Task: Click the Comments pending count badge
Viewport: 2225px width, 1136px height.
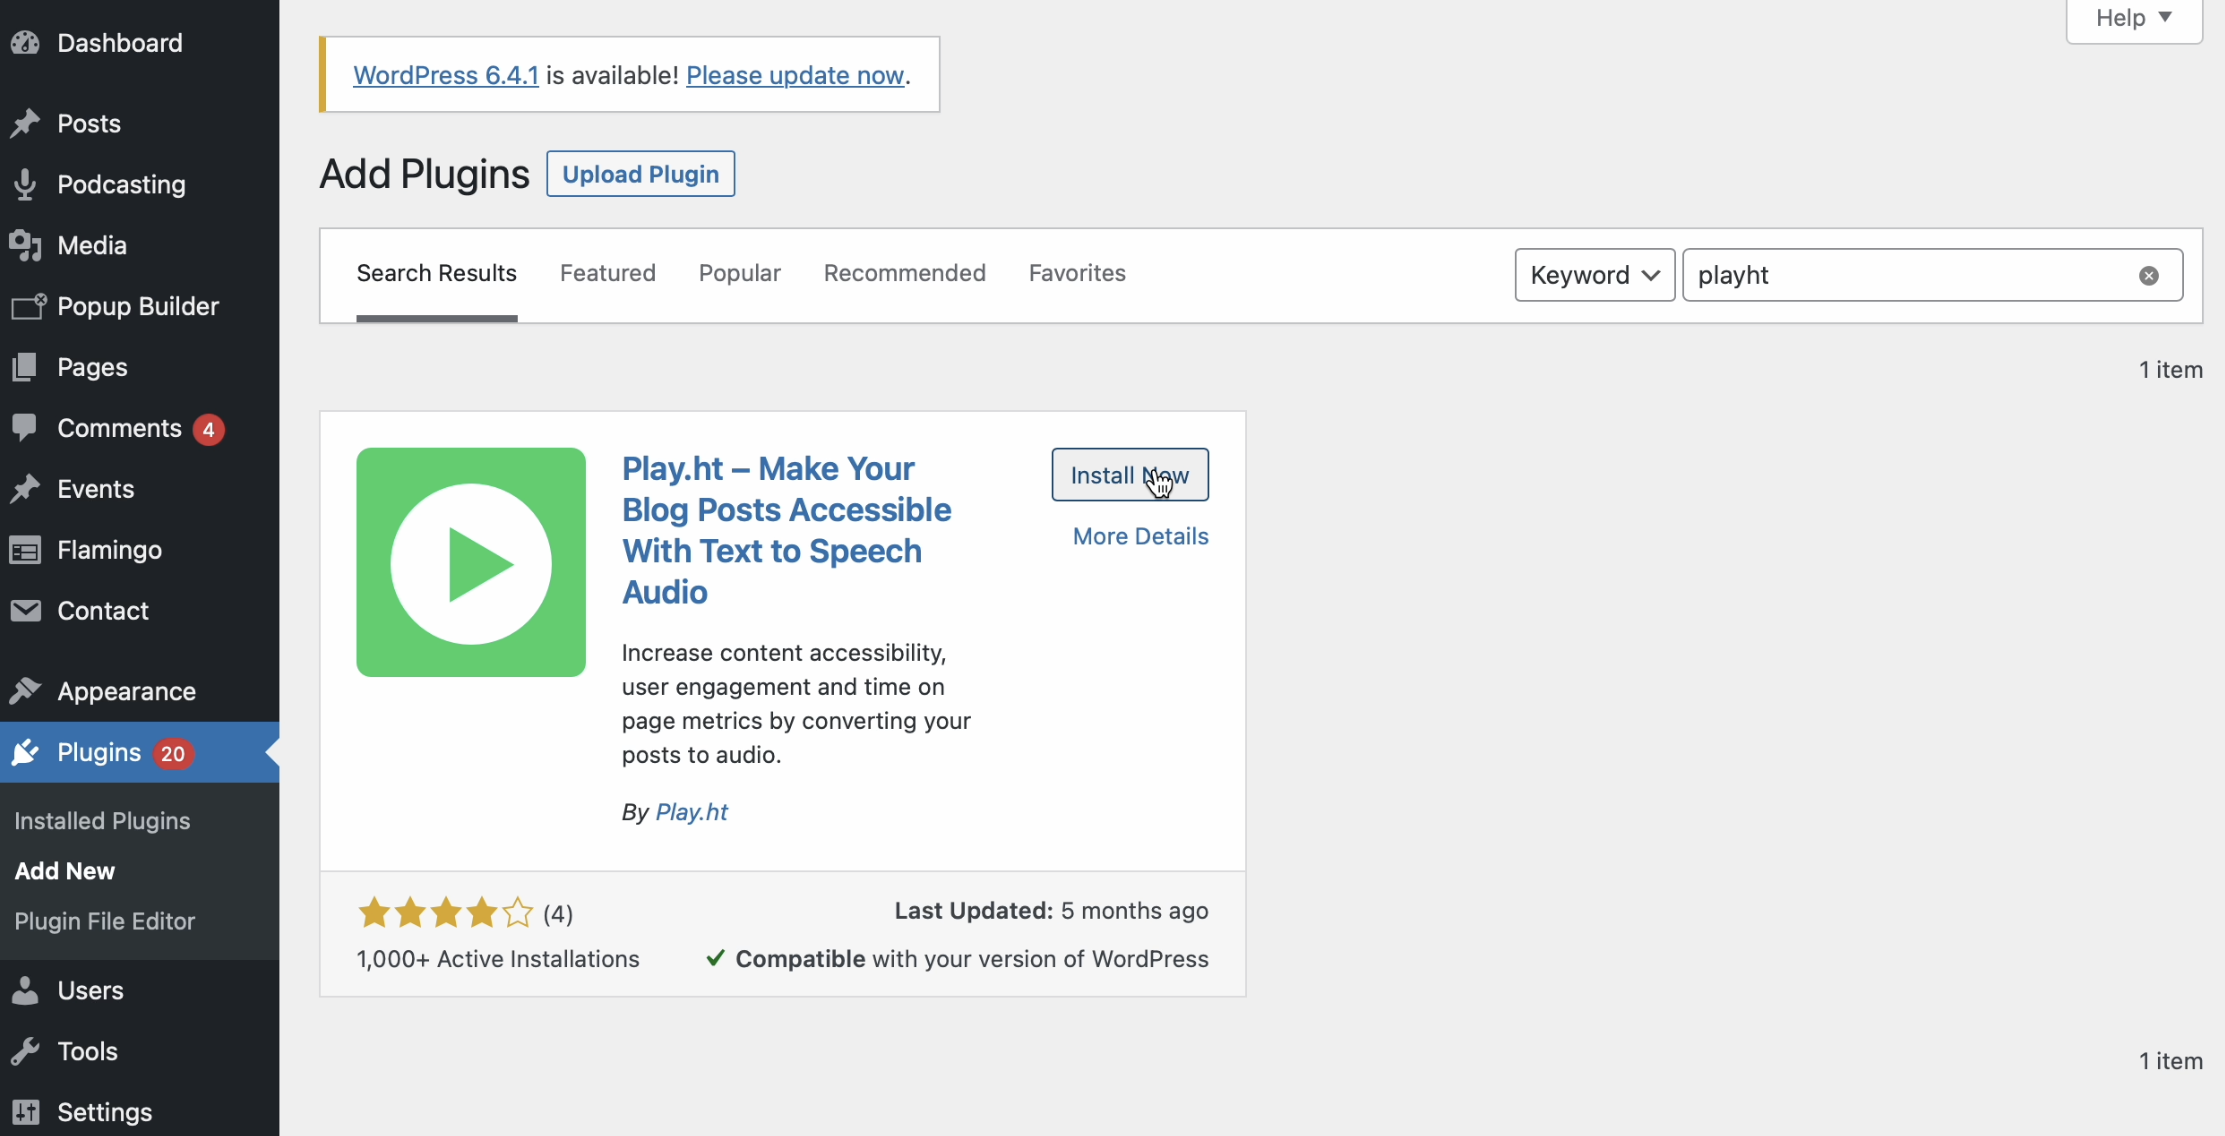Action: click(208, 430)
